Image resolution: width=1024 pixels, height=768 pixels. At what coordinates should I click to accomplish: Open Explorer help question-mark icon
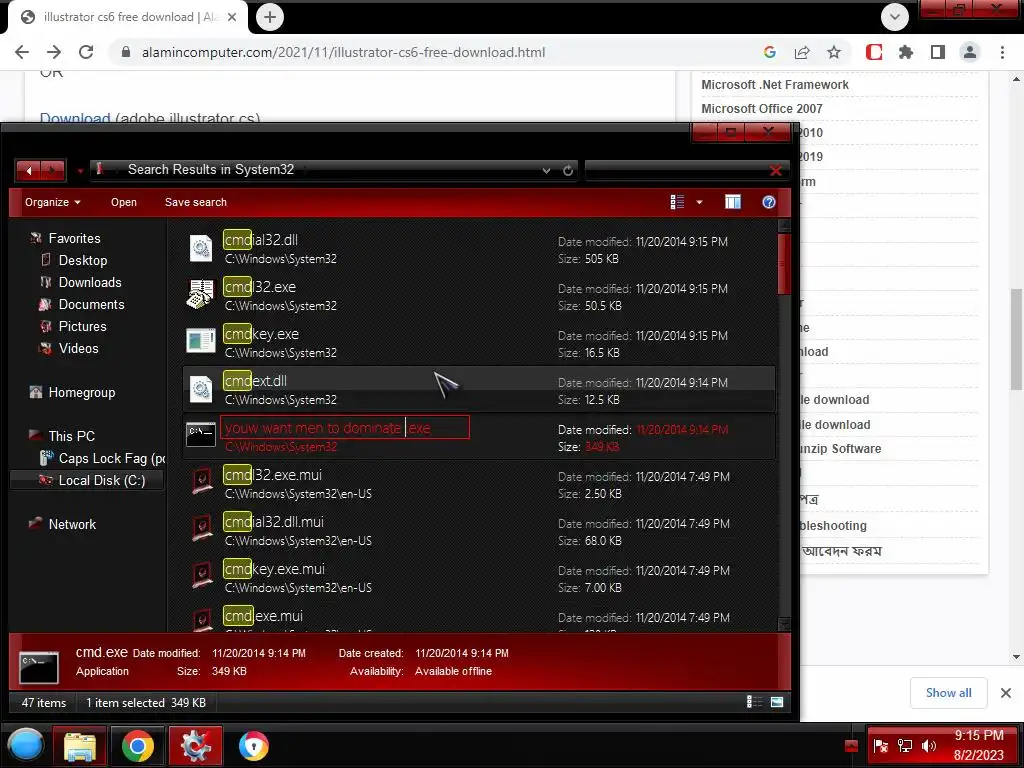pos(769,202)
